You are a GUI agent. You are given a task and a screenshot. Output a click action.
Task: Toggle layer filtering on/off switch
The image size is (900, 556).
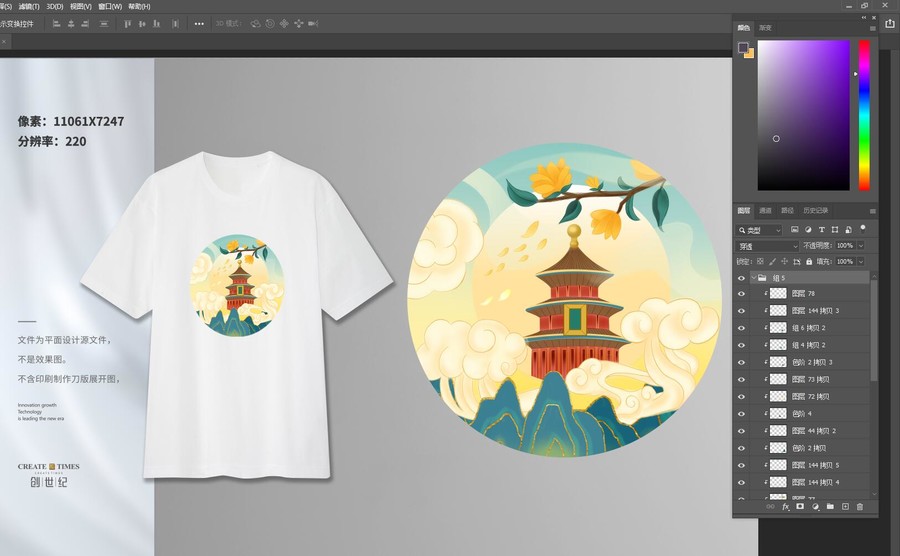(863, 228)
